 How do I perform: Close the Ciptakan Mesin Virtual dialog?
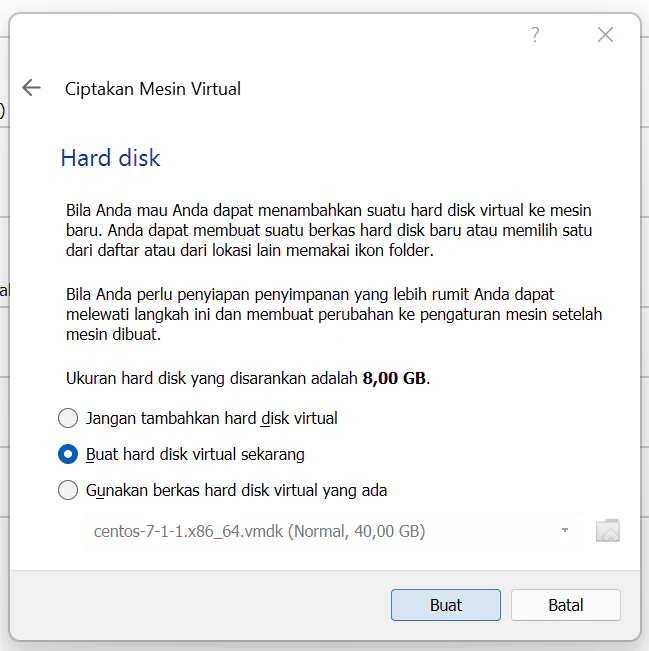[x=605, y=34]
